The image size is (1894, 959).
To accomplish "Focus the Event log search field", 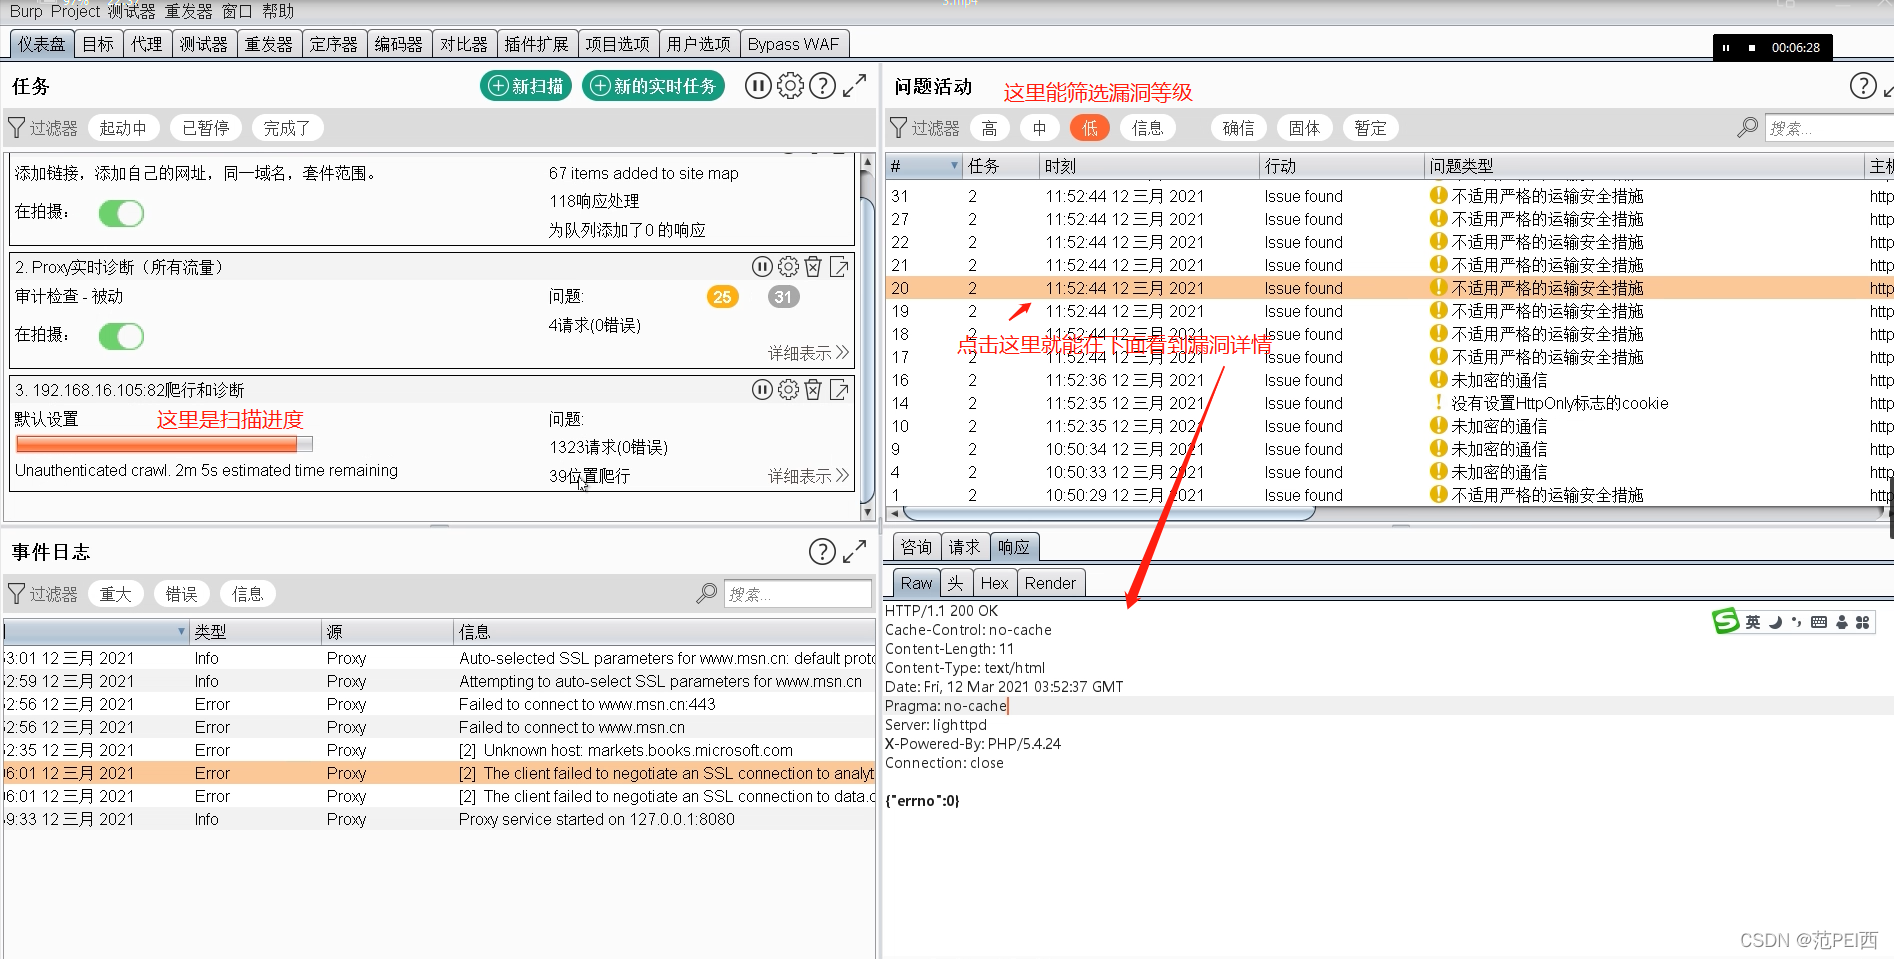I will pyautogui.click(x=797, y=594).
